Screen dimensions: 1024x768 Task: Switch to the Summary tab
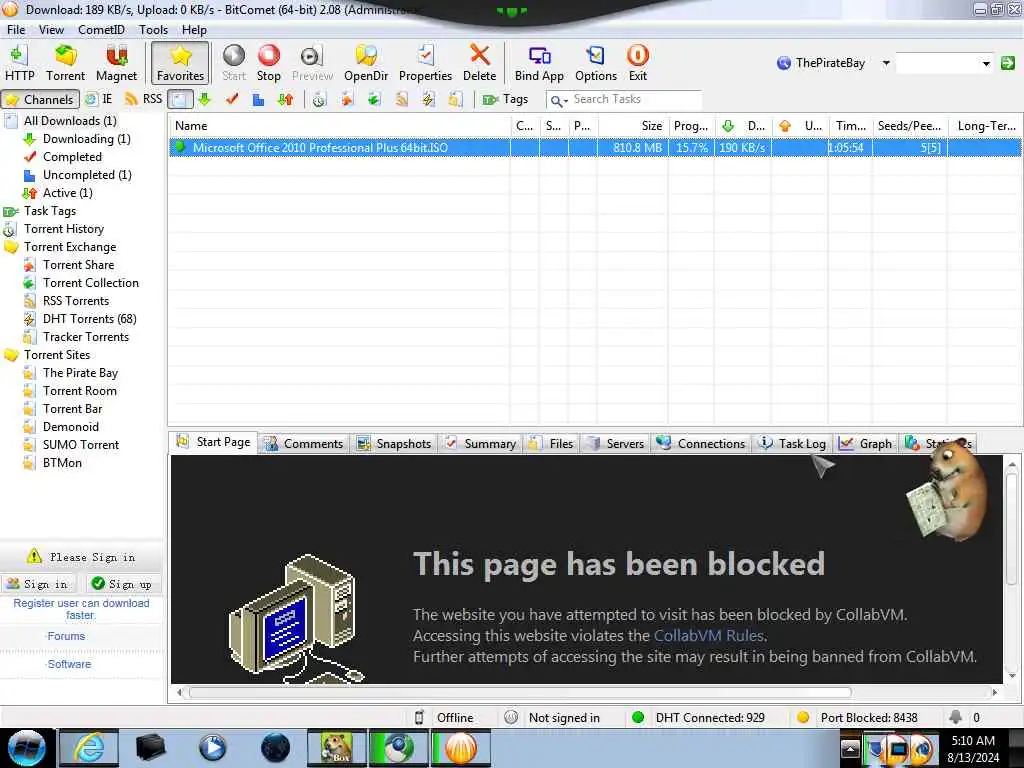coord(481,443)
